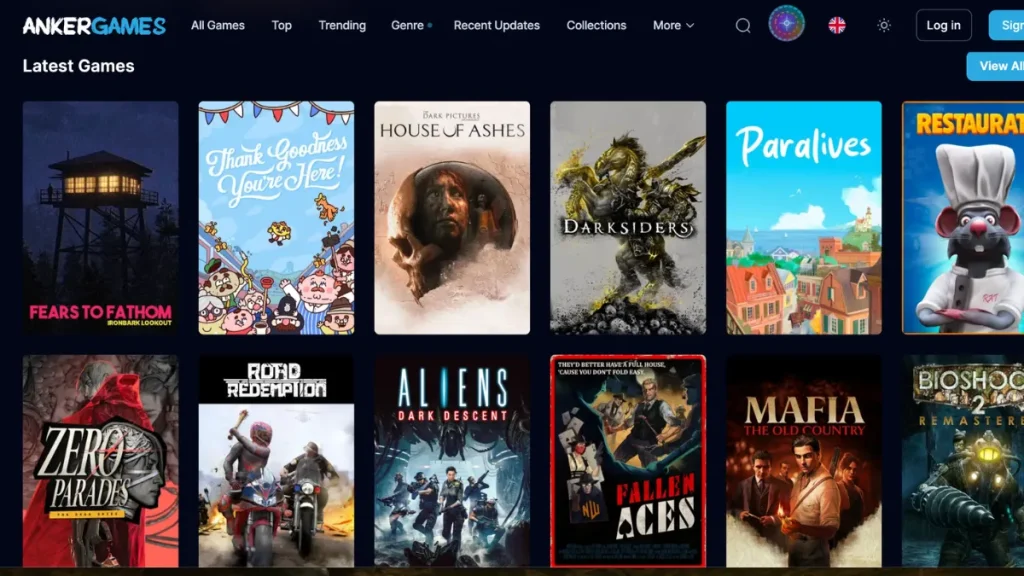1024x576 pixels.
Task: Go to All Games
Action: (217, 25)
